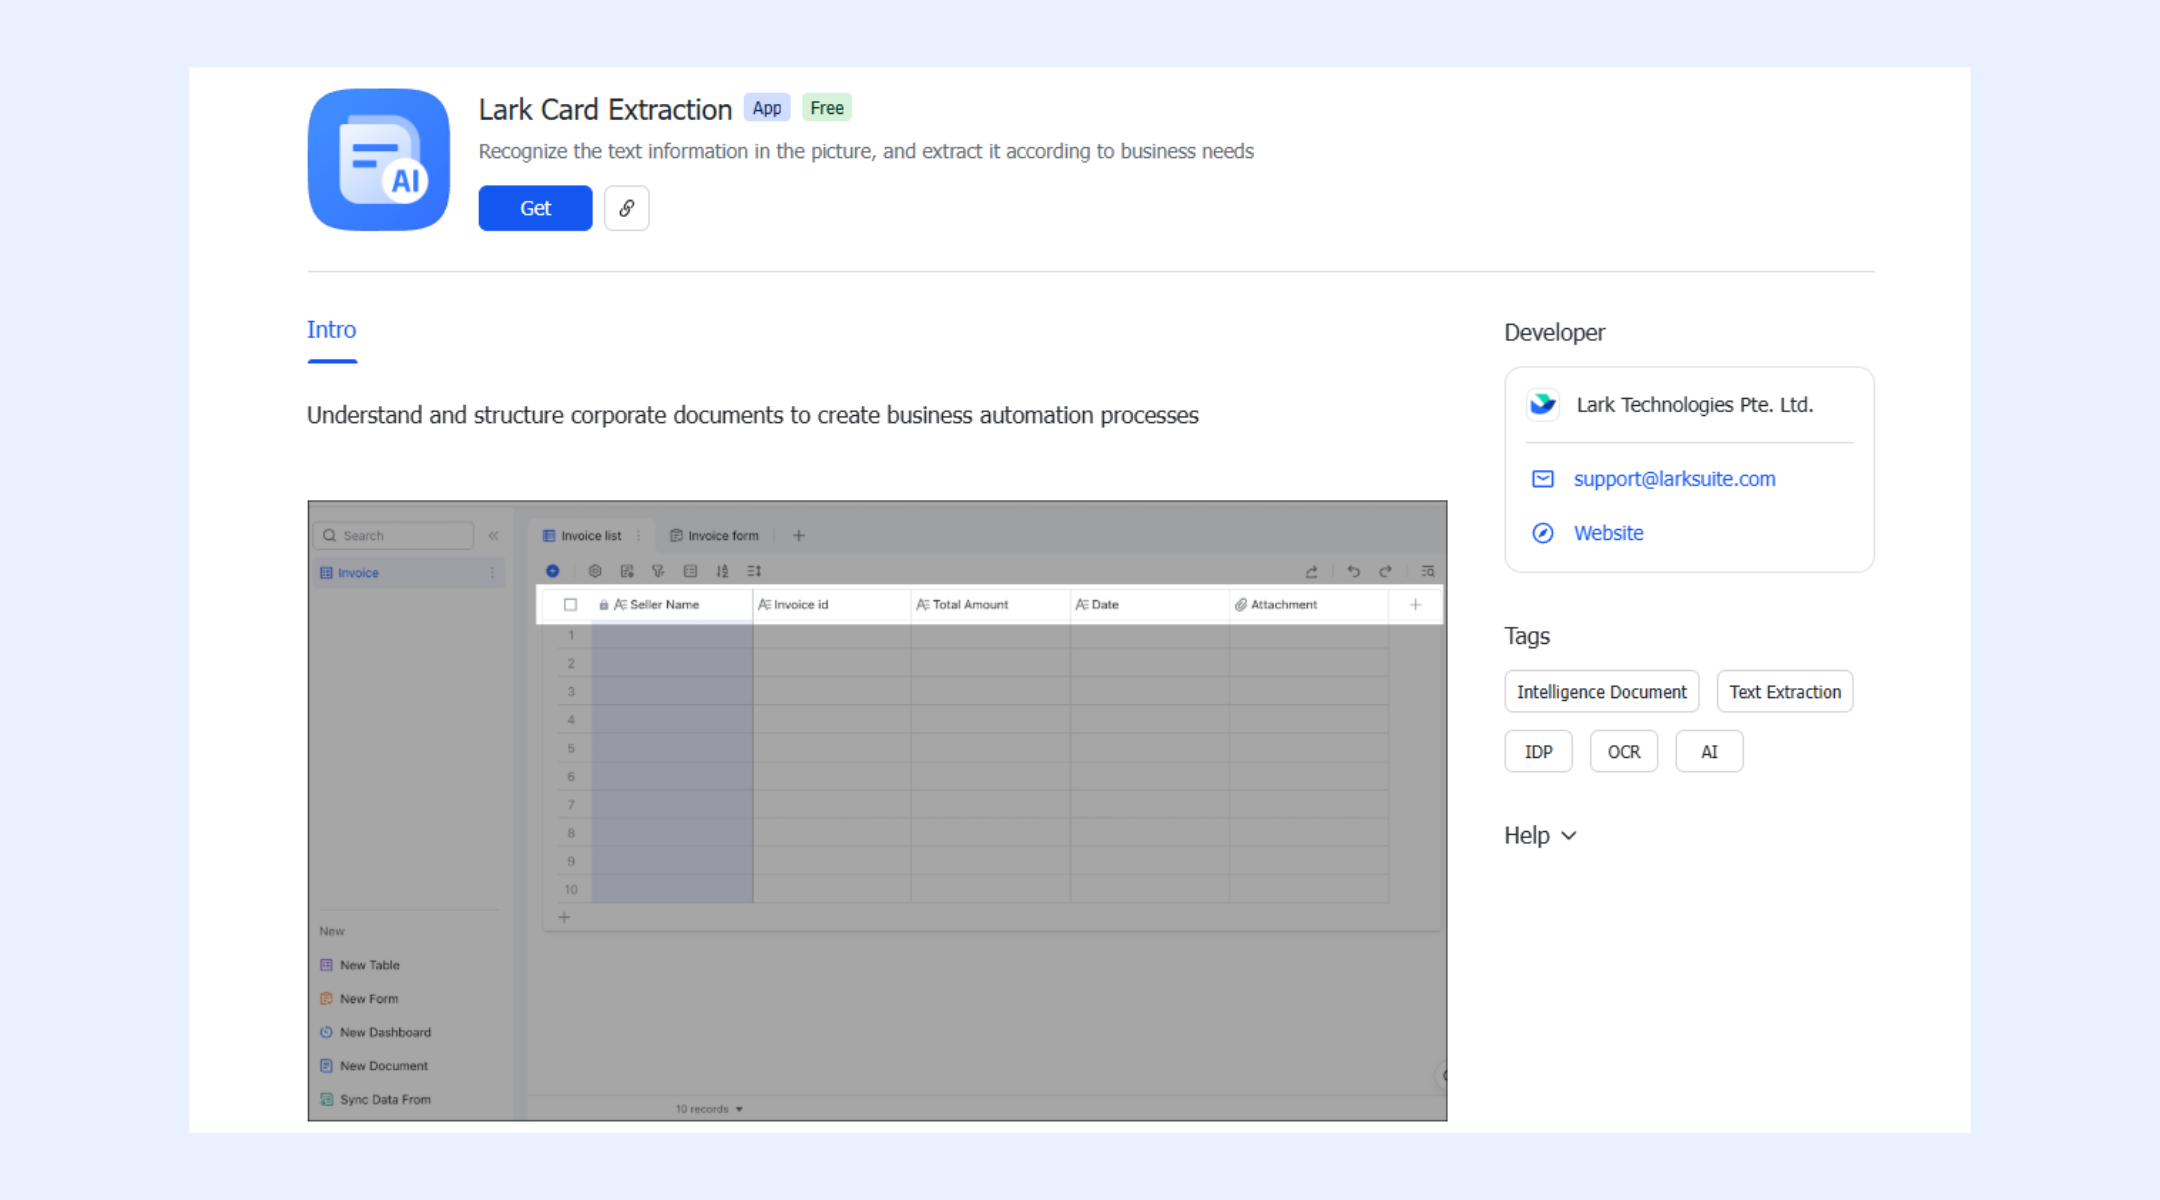Click the compass icon beside Website

[x=1543, y=533]
